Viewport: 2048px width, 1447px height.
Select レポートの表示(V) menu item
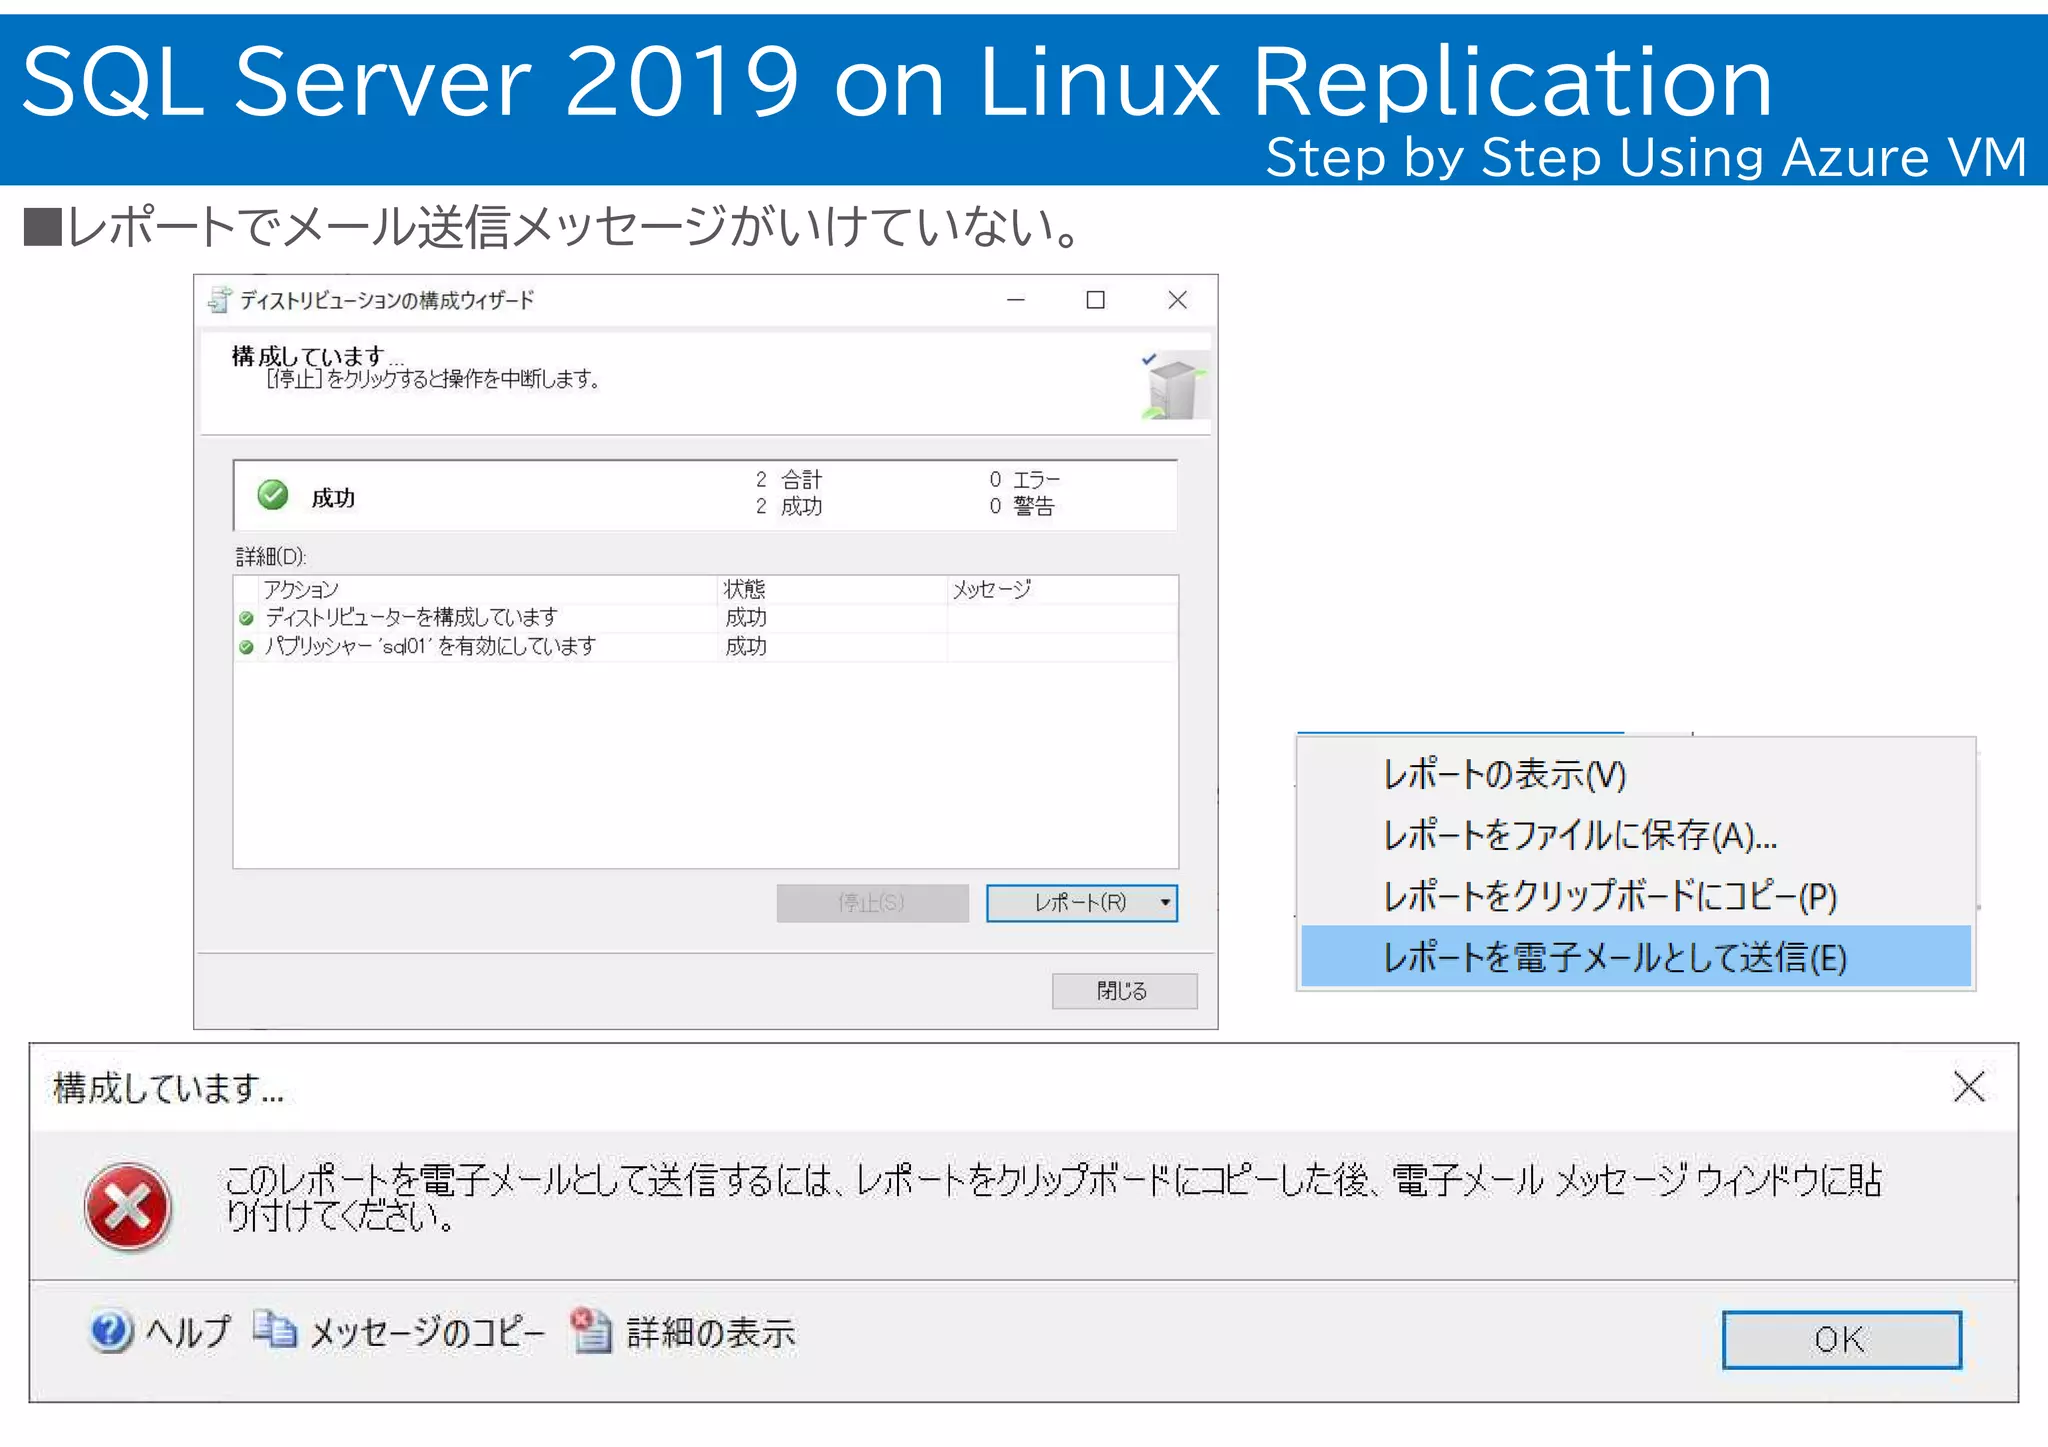coord(1636,774)
